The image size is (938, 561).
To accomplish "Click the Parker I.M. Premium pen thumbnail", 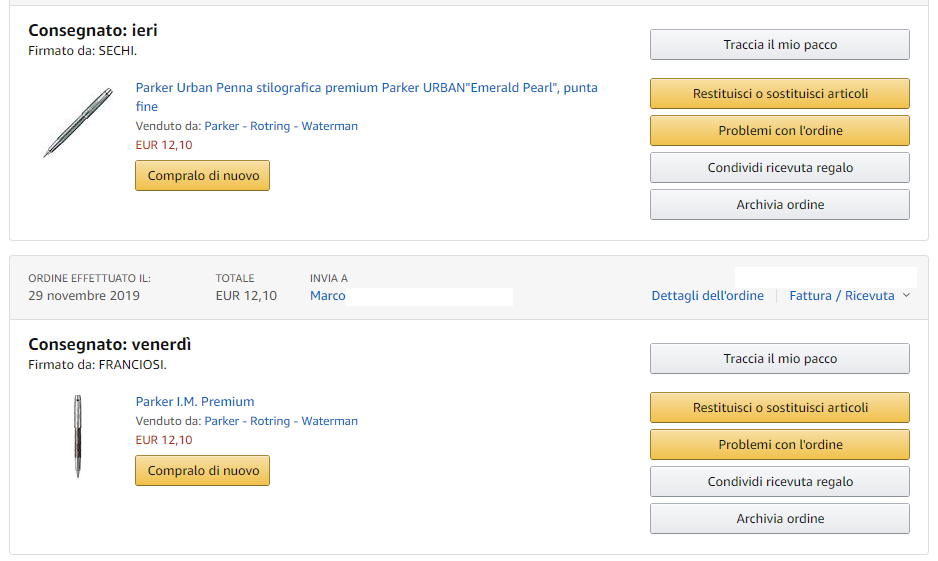I will (78, 436).
